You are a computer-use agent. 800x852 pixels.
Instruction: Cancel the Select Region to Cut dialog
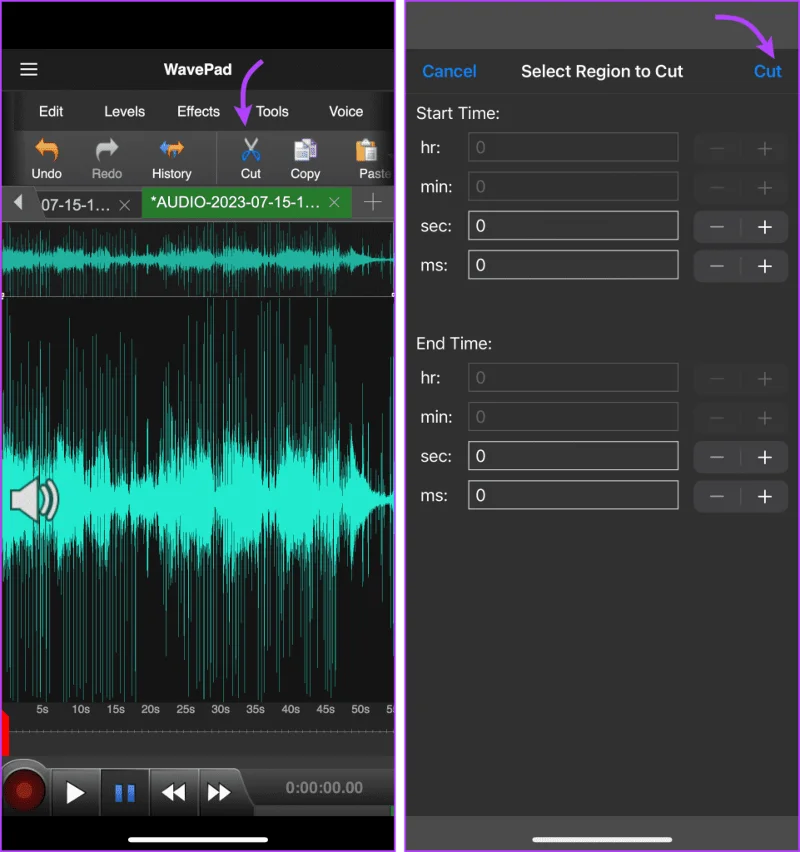click(x=449, y=71)
